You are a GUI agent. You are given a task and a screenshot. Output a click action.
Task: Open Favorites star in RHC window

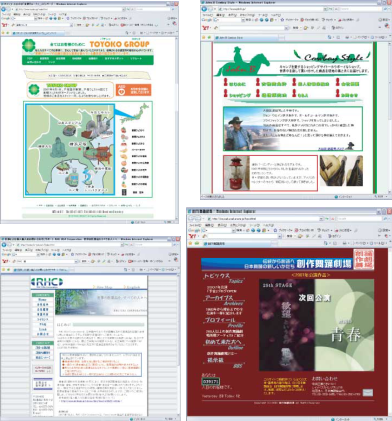[x=3, y=269]
